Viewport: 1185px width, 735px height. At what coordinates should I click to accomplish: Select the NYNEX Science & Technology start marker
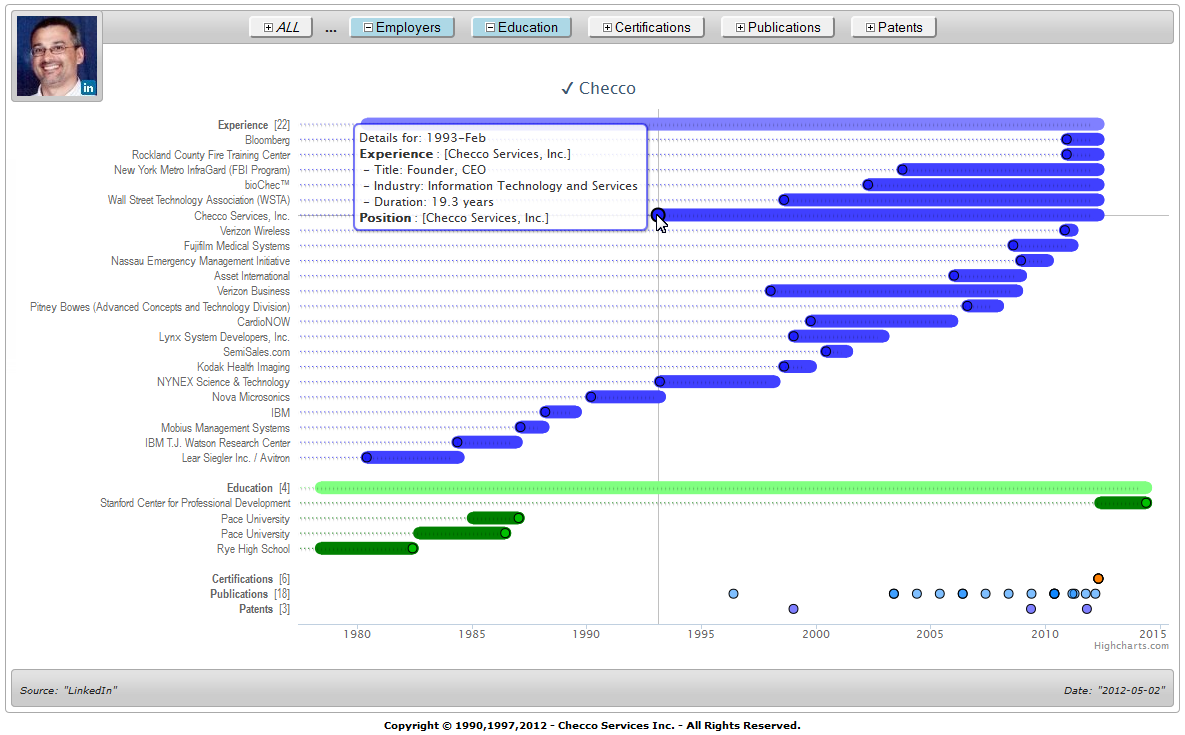tap(660, 381)
